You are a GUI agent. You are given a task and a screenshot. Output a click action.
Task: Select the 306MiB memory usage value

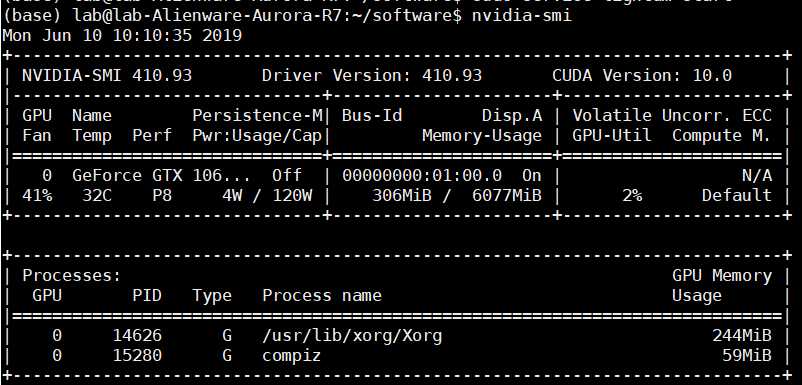402,195
